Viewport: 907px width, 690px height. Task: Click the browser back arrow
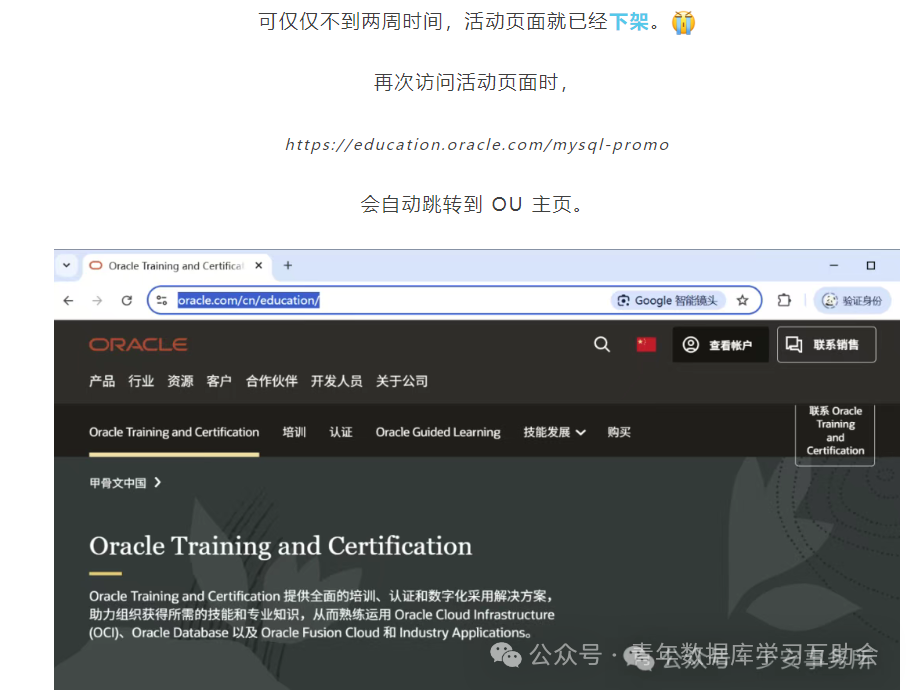click(68, 300)
